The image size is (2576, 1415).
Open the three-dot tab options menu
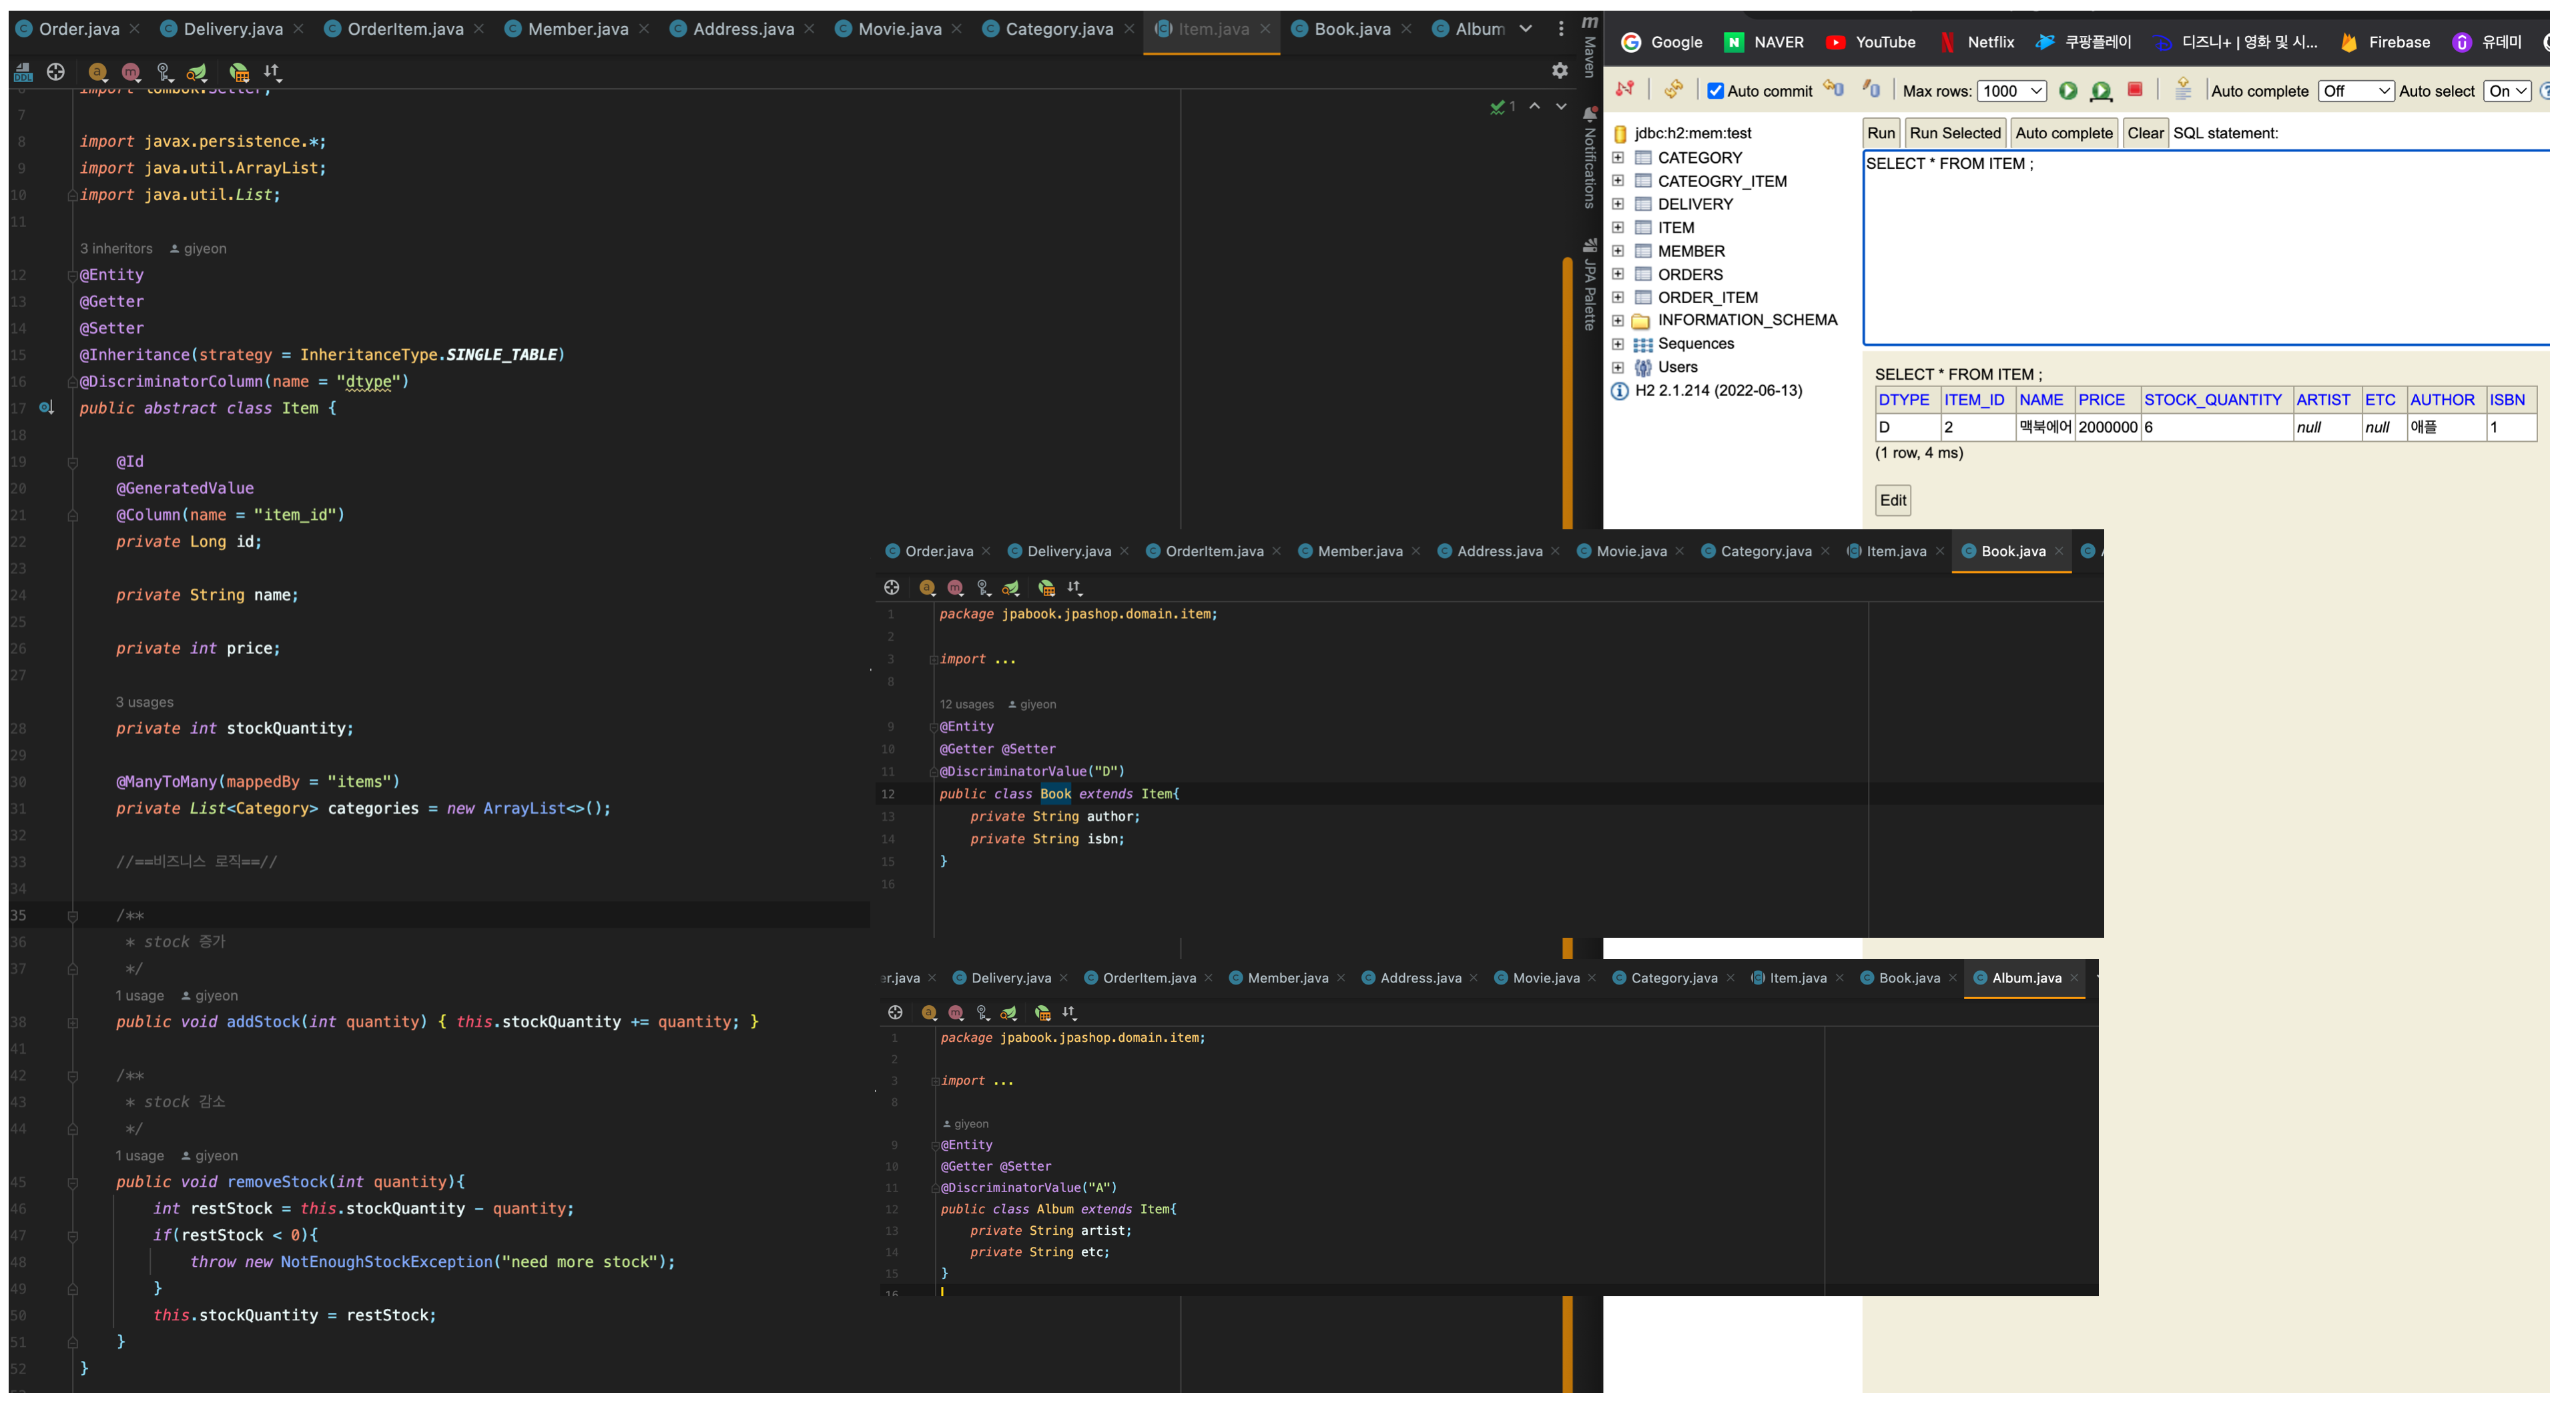[1561, 29]
